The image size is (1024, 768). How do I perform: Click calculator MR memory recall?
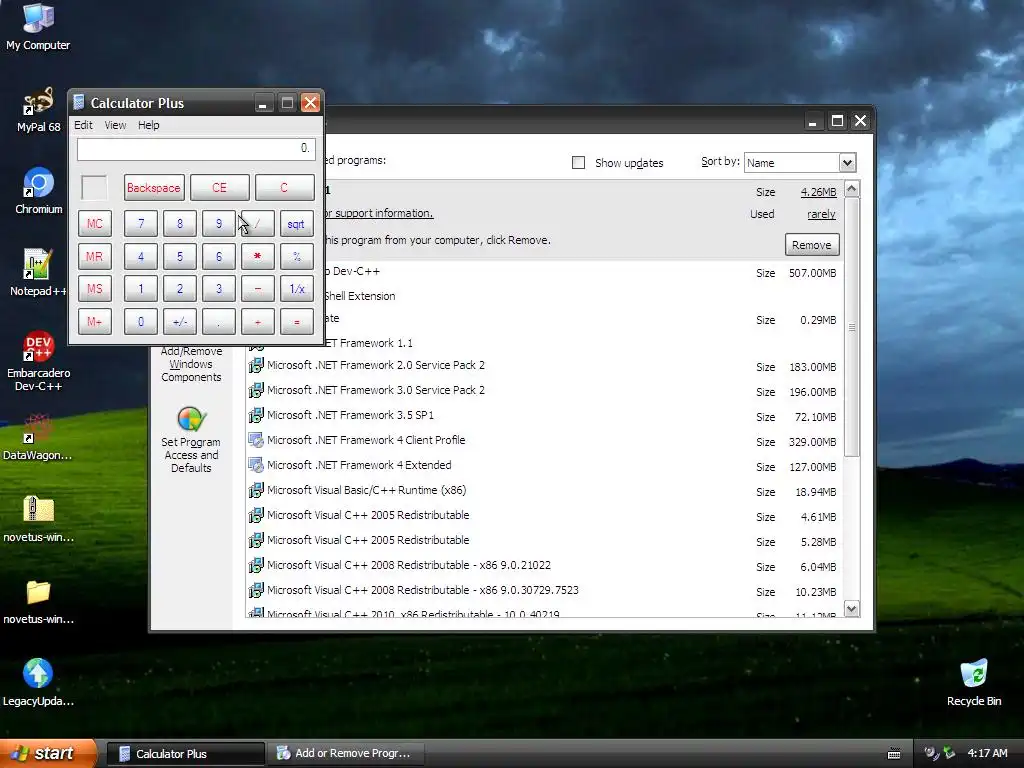(x=95, y=257)
